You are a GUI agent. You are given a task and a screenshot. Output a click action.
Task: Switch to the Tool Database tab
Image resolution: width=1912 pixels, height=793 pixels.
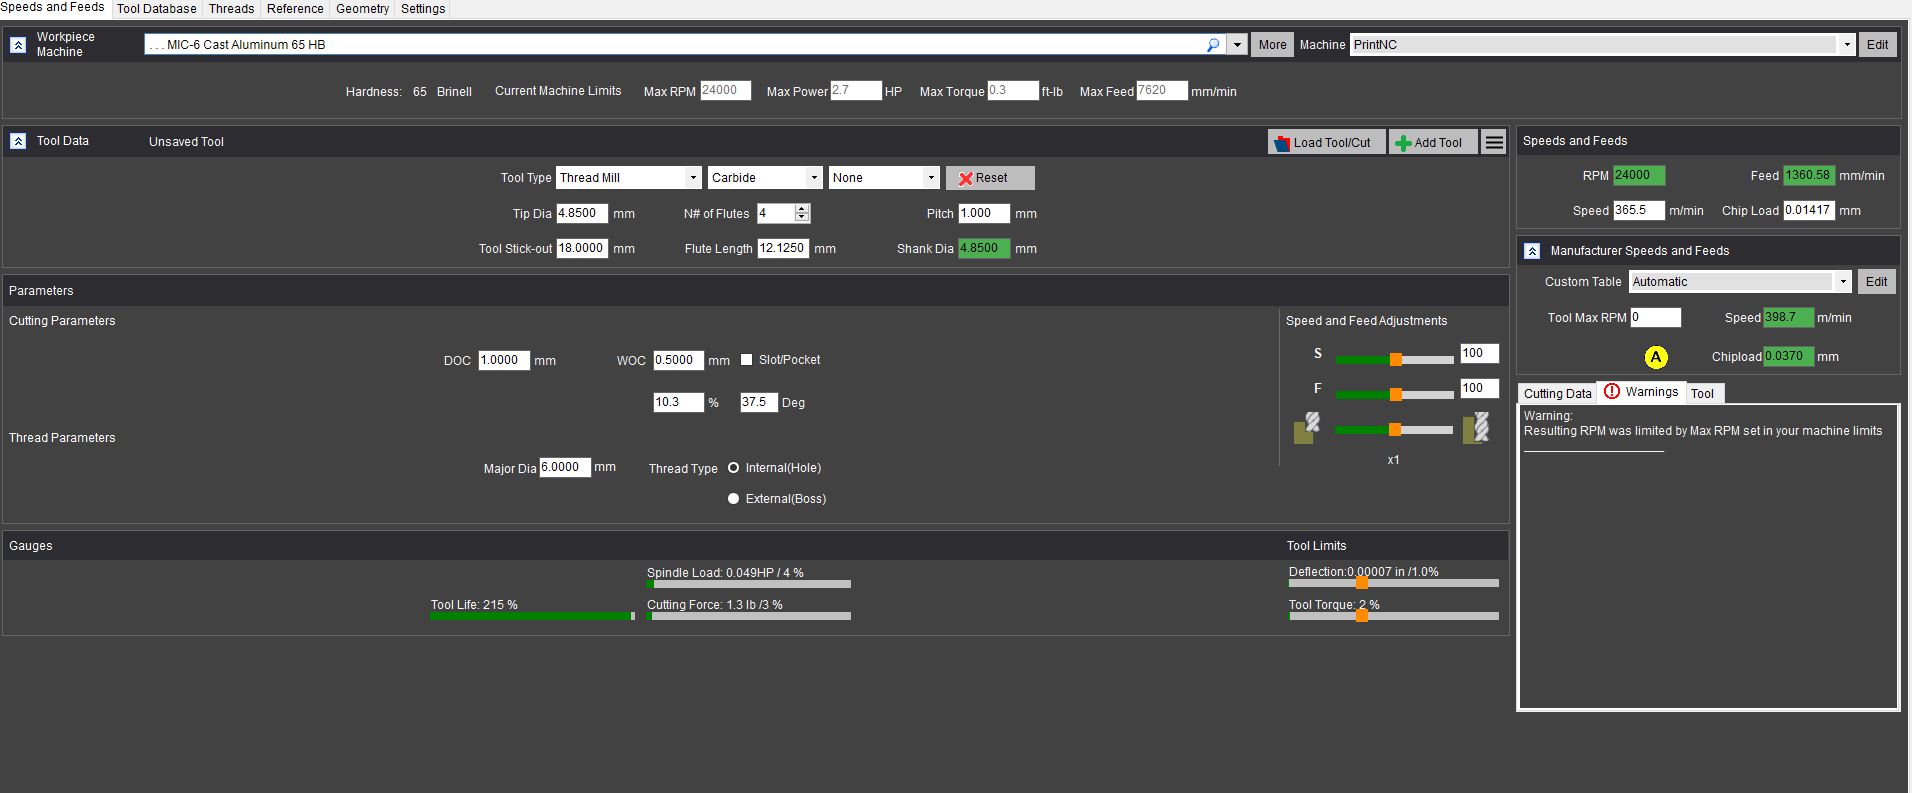click(x=156, y=9)
